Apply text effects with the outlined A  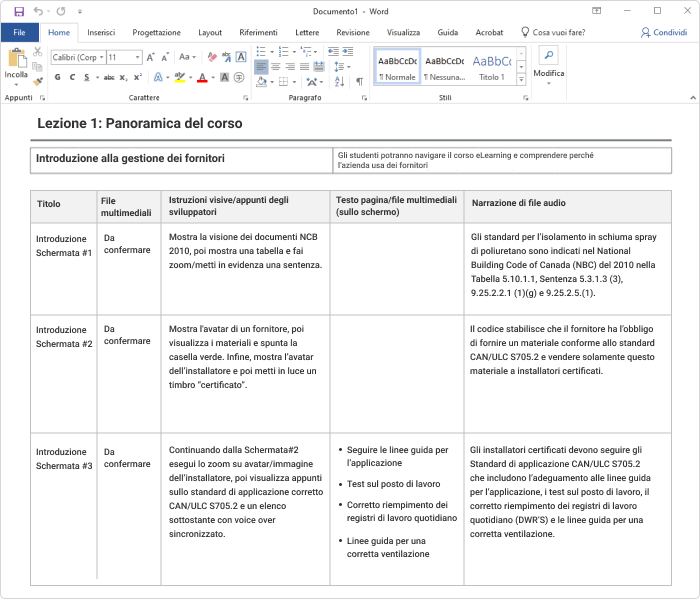(x=158, y=77)
